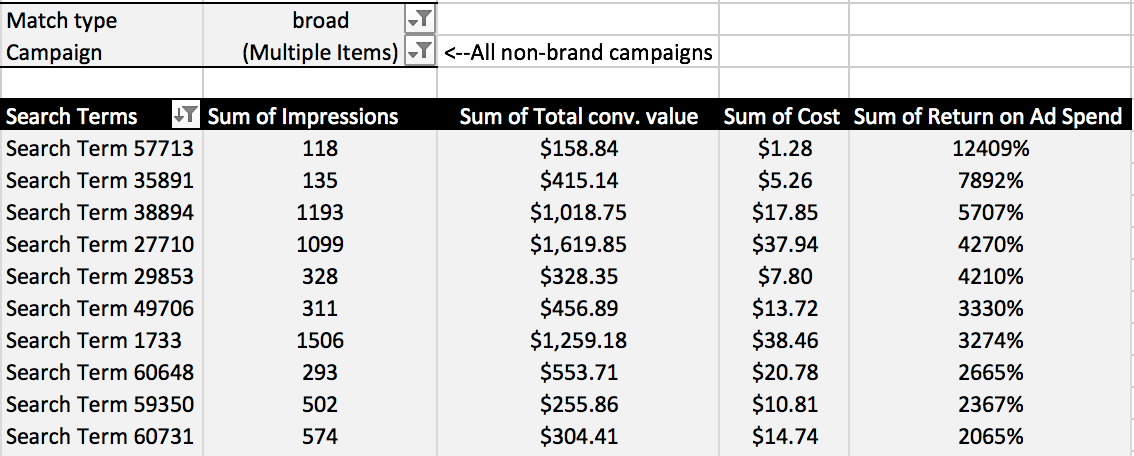1134x456 pixels.
Task: Select the Sum of Total conv. value header
Action: click(579, 116)
